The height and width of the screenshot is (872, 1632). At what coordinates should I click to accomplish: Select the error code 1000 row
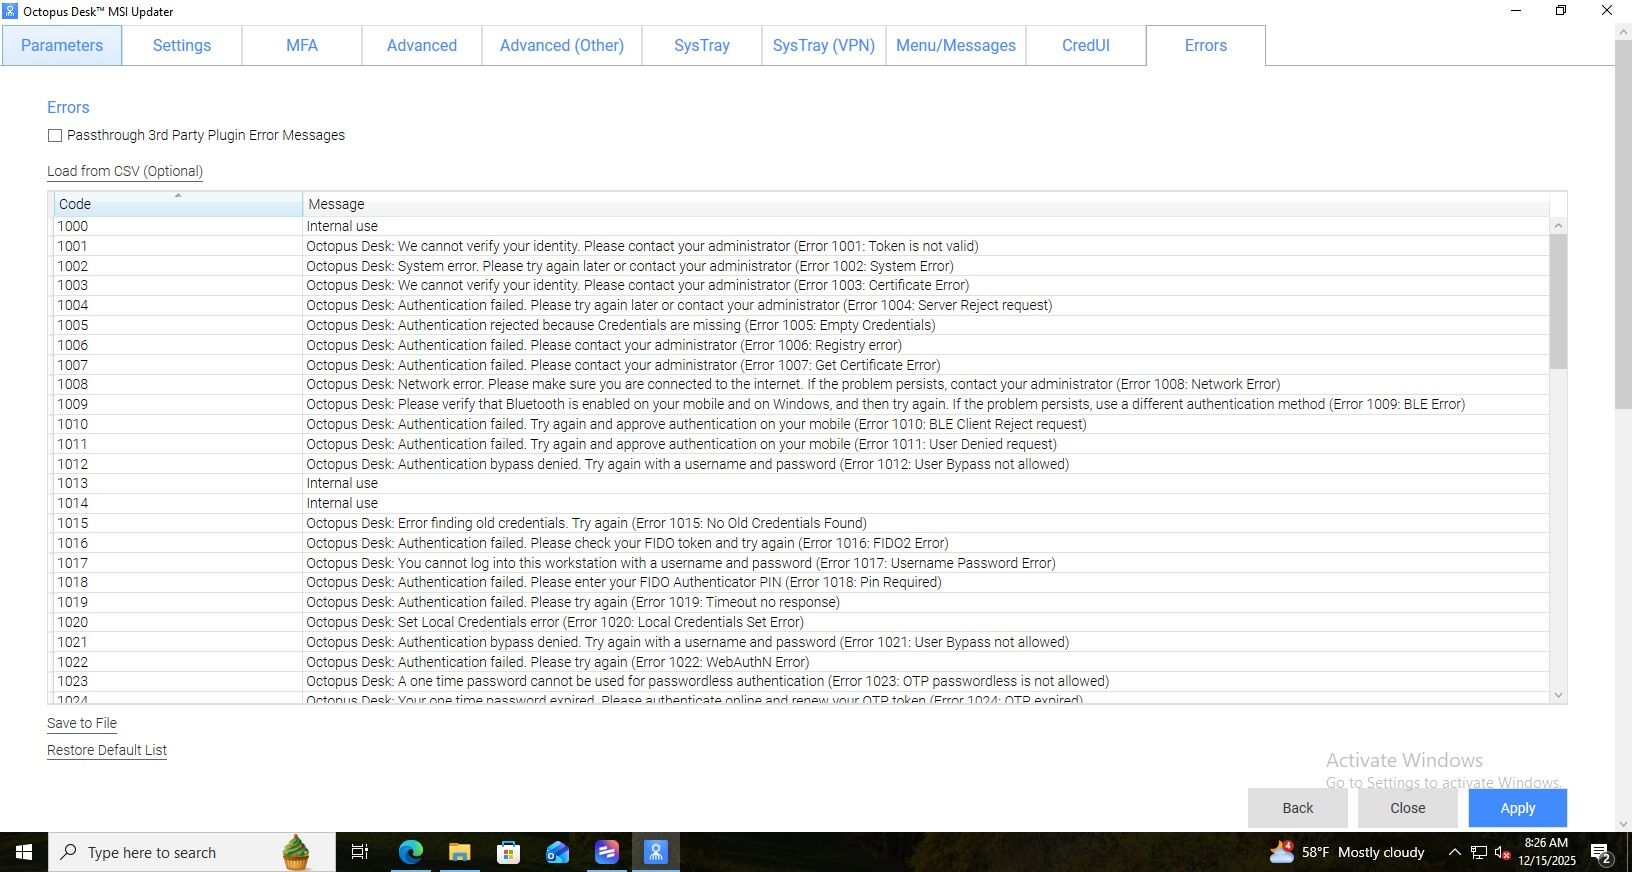coord(801,226)
